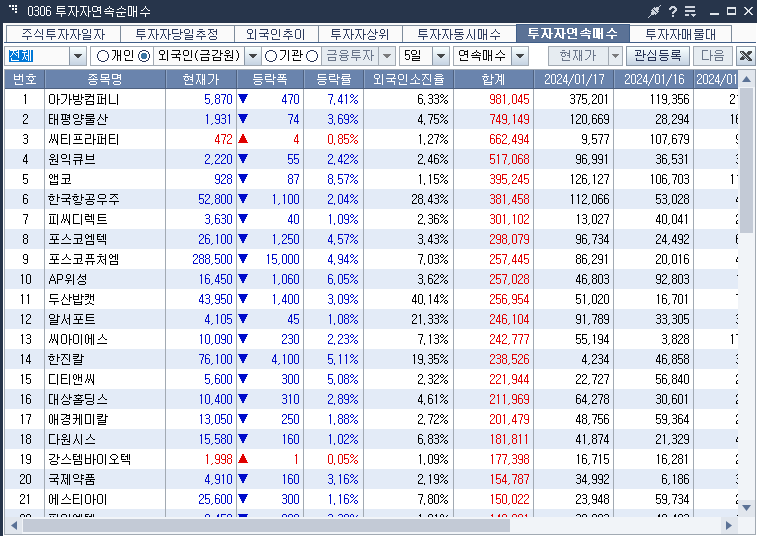The width and height of the screenshot is (757, 536).
Task: Click the 2024/01/16 column header
Action: [x=654, y=79]
